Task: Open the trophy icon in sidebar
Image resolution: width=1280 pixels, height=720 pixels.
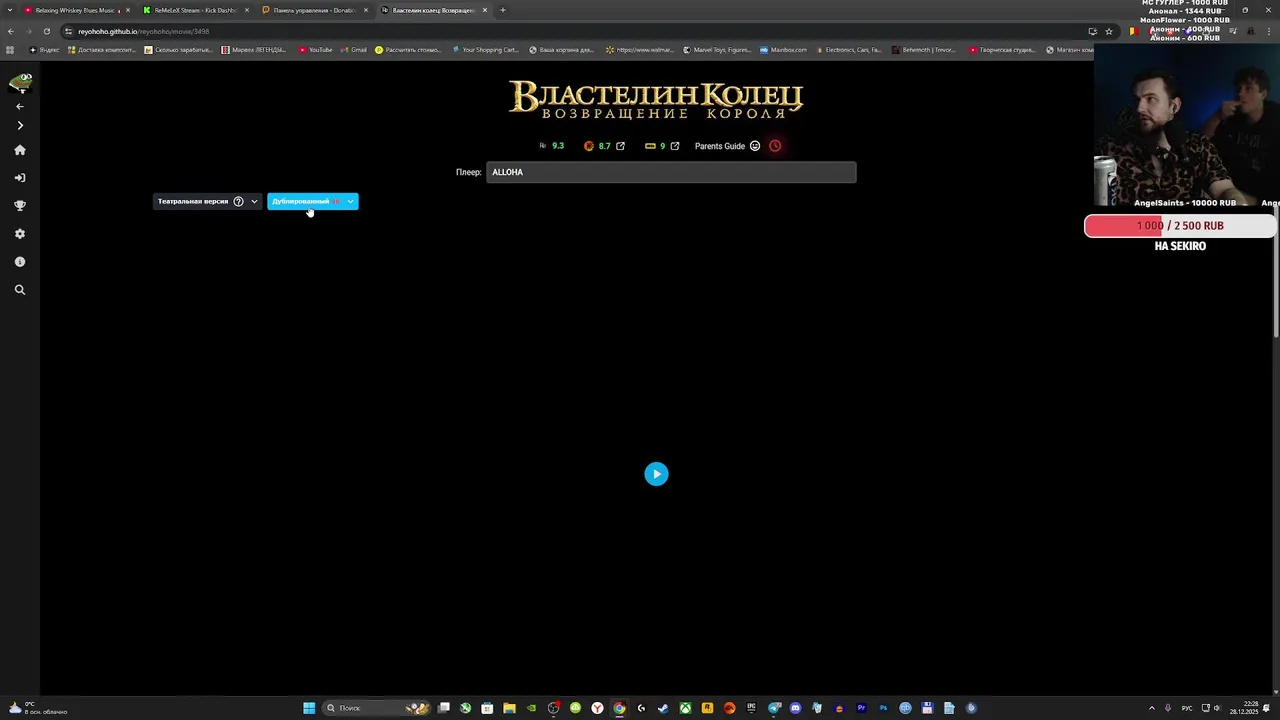Action: coord(19,206)
